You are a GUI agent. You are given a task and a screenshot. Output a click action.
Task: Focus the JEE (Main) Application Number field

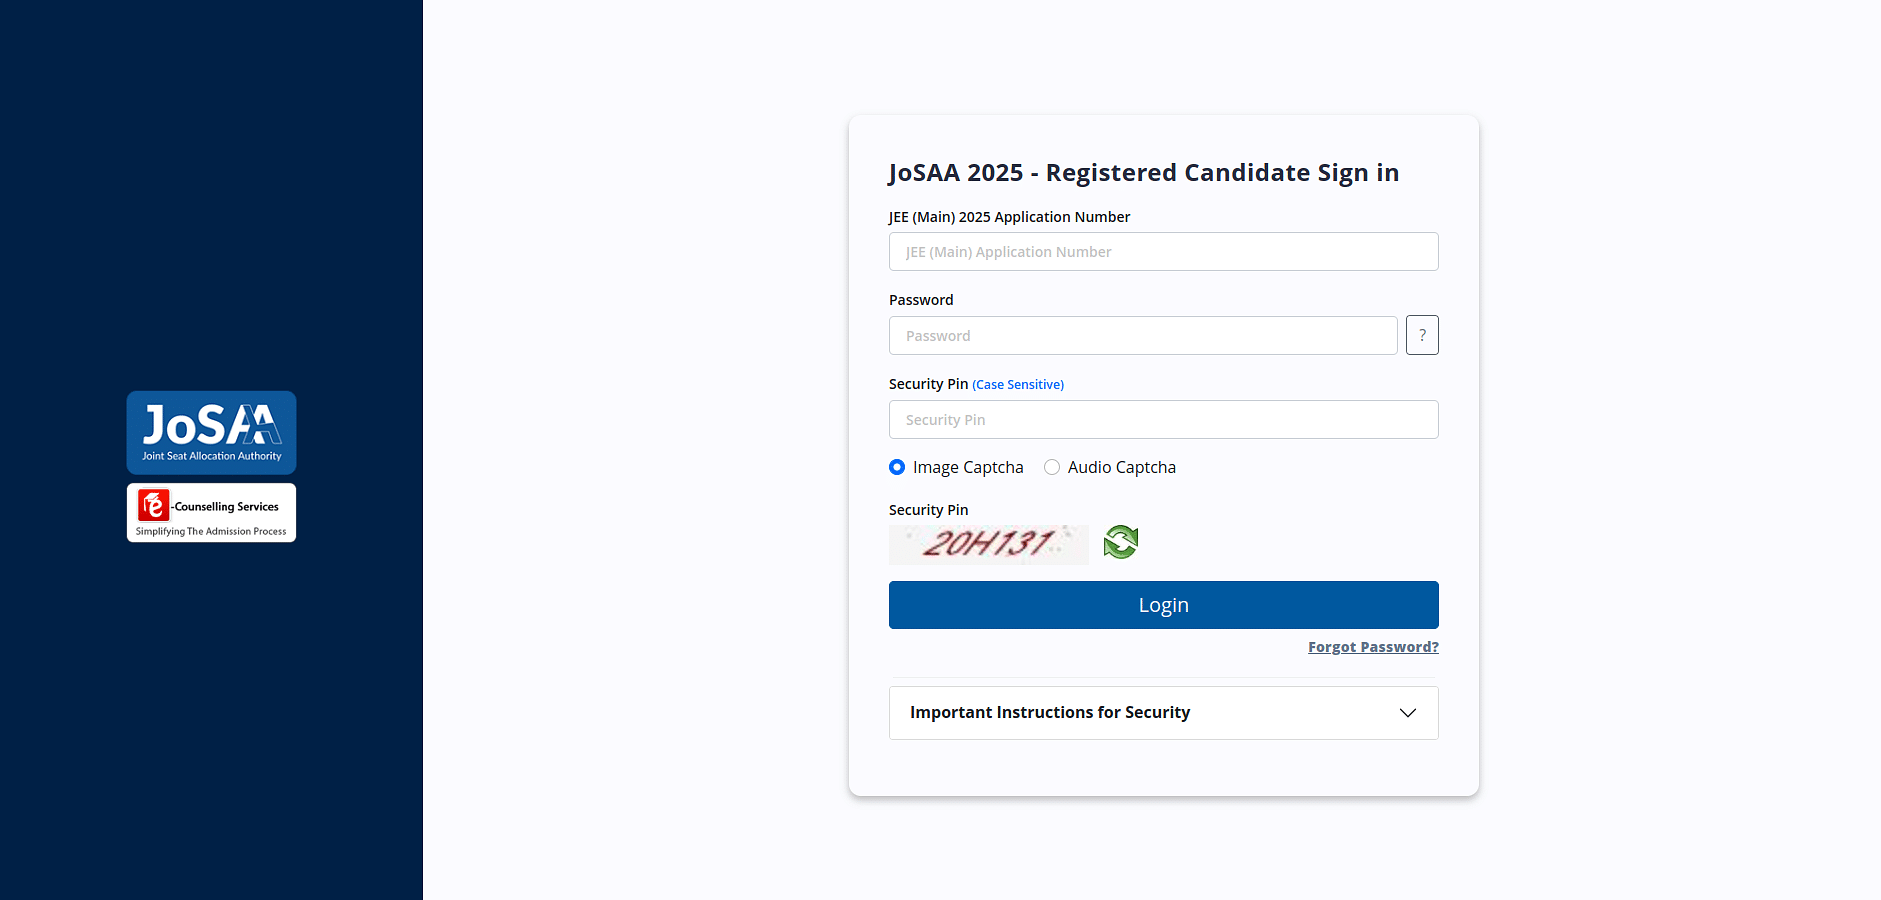[1164, 252]
